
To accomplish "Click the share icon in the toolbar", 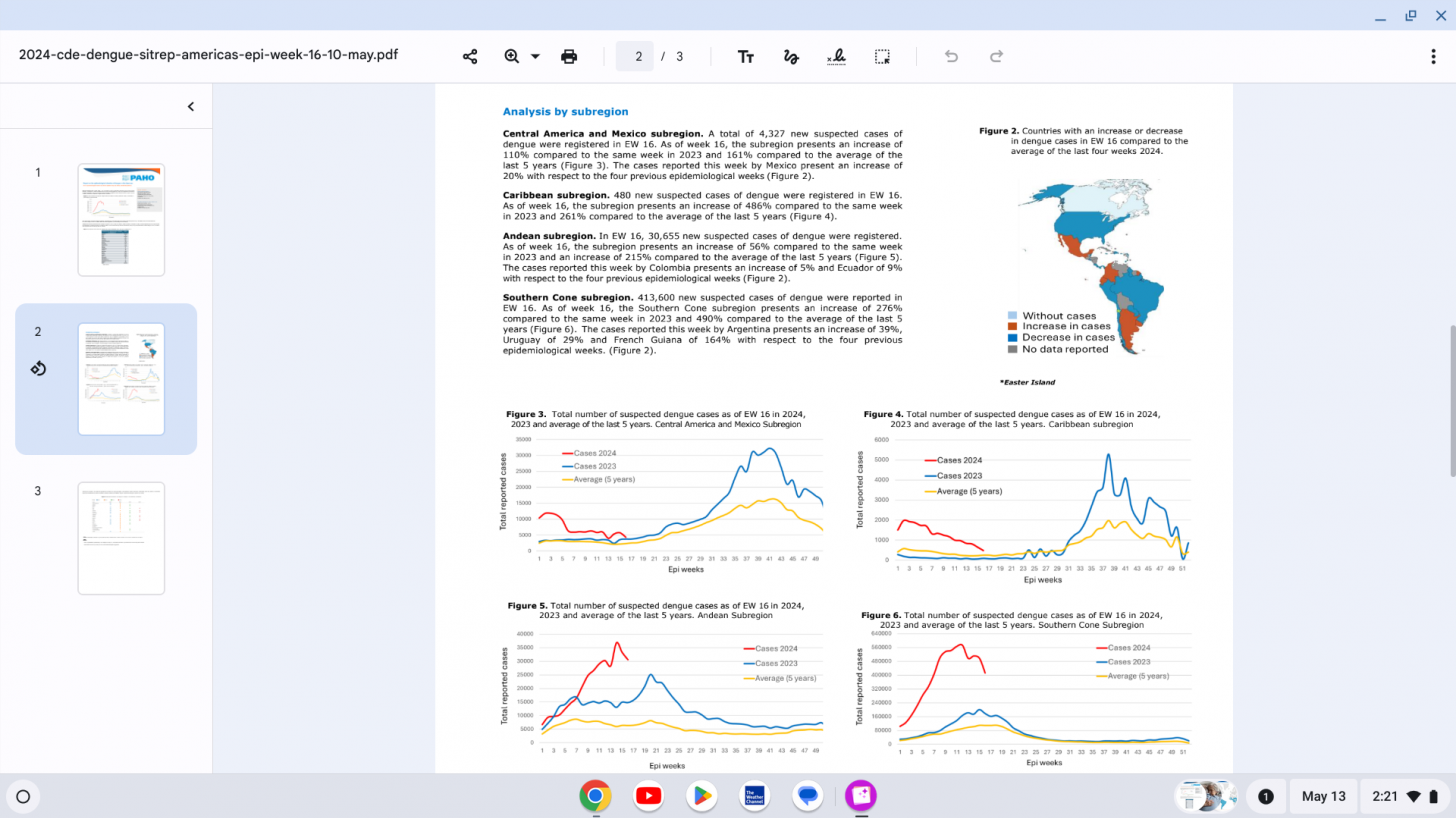I will [470, 56].
